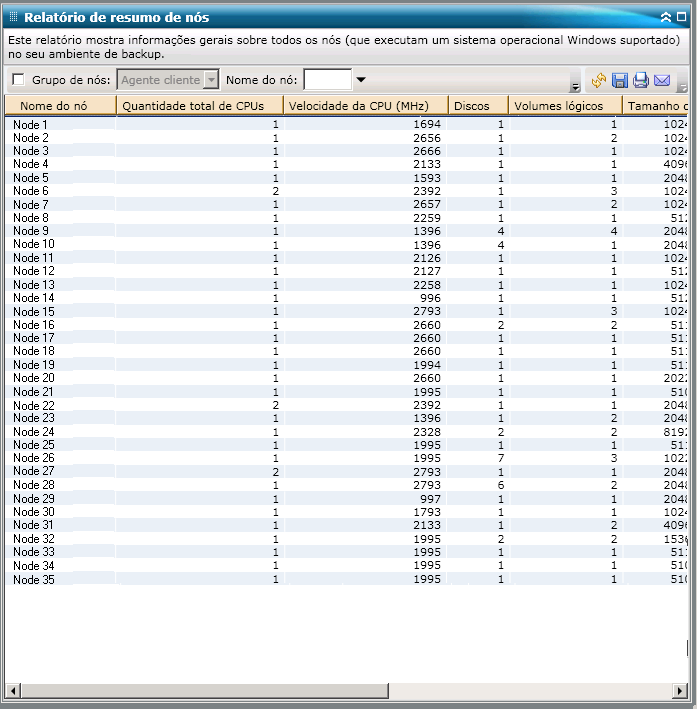Click the horizontal scrollbar thumb
The height and width of the screenshot is (709, 697).
204,690
